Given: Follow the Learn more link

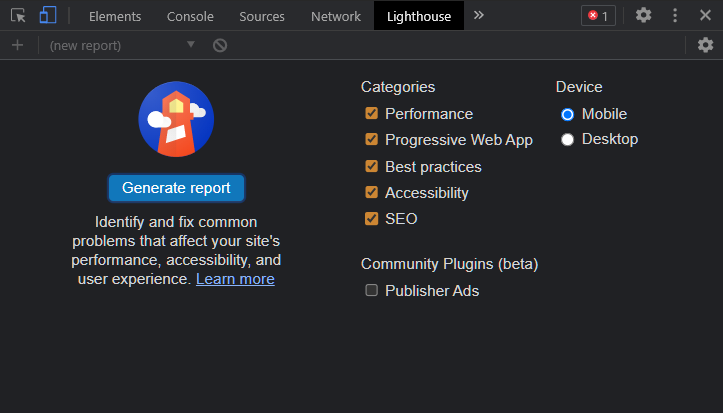Looking at the screenshot, I should (x=235, y=279).
